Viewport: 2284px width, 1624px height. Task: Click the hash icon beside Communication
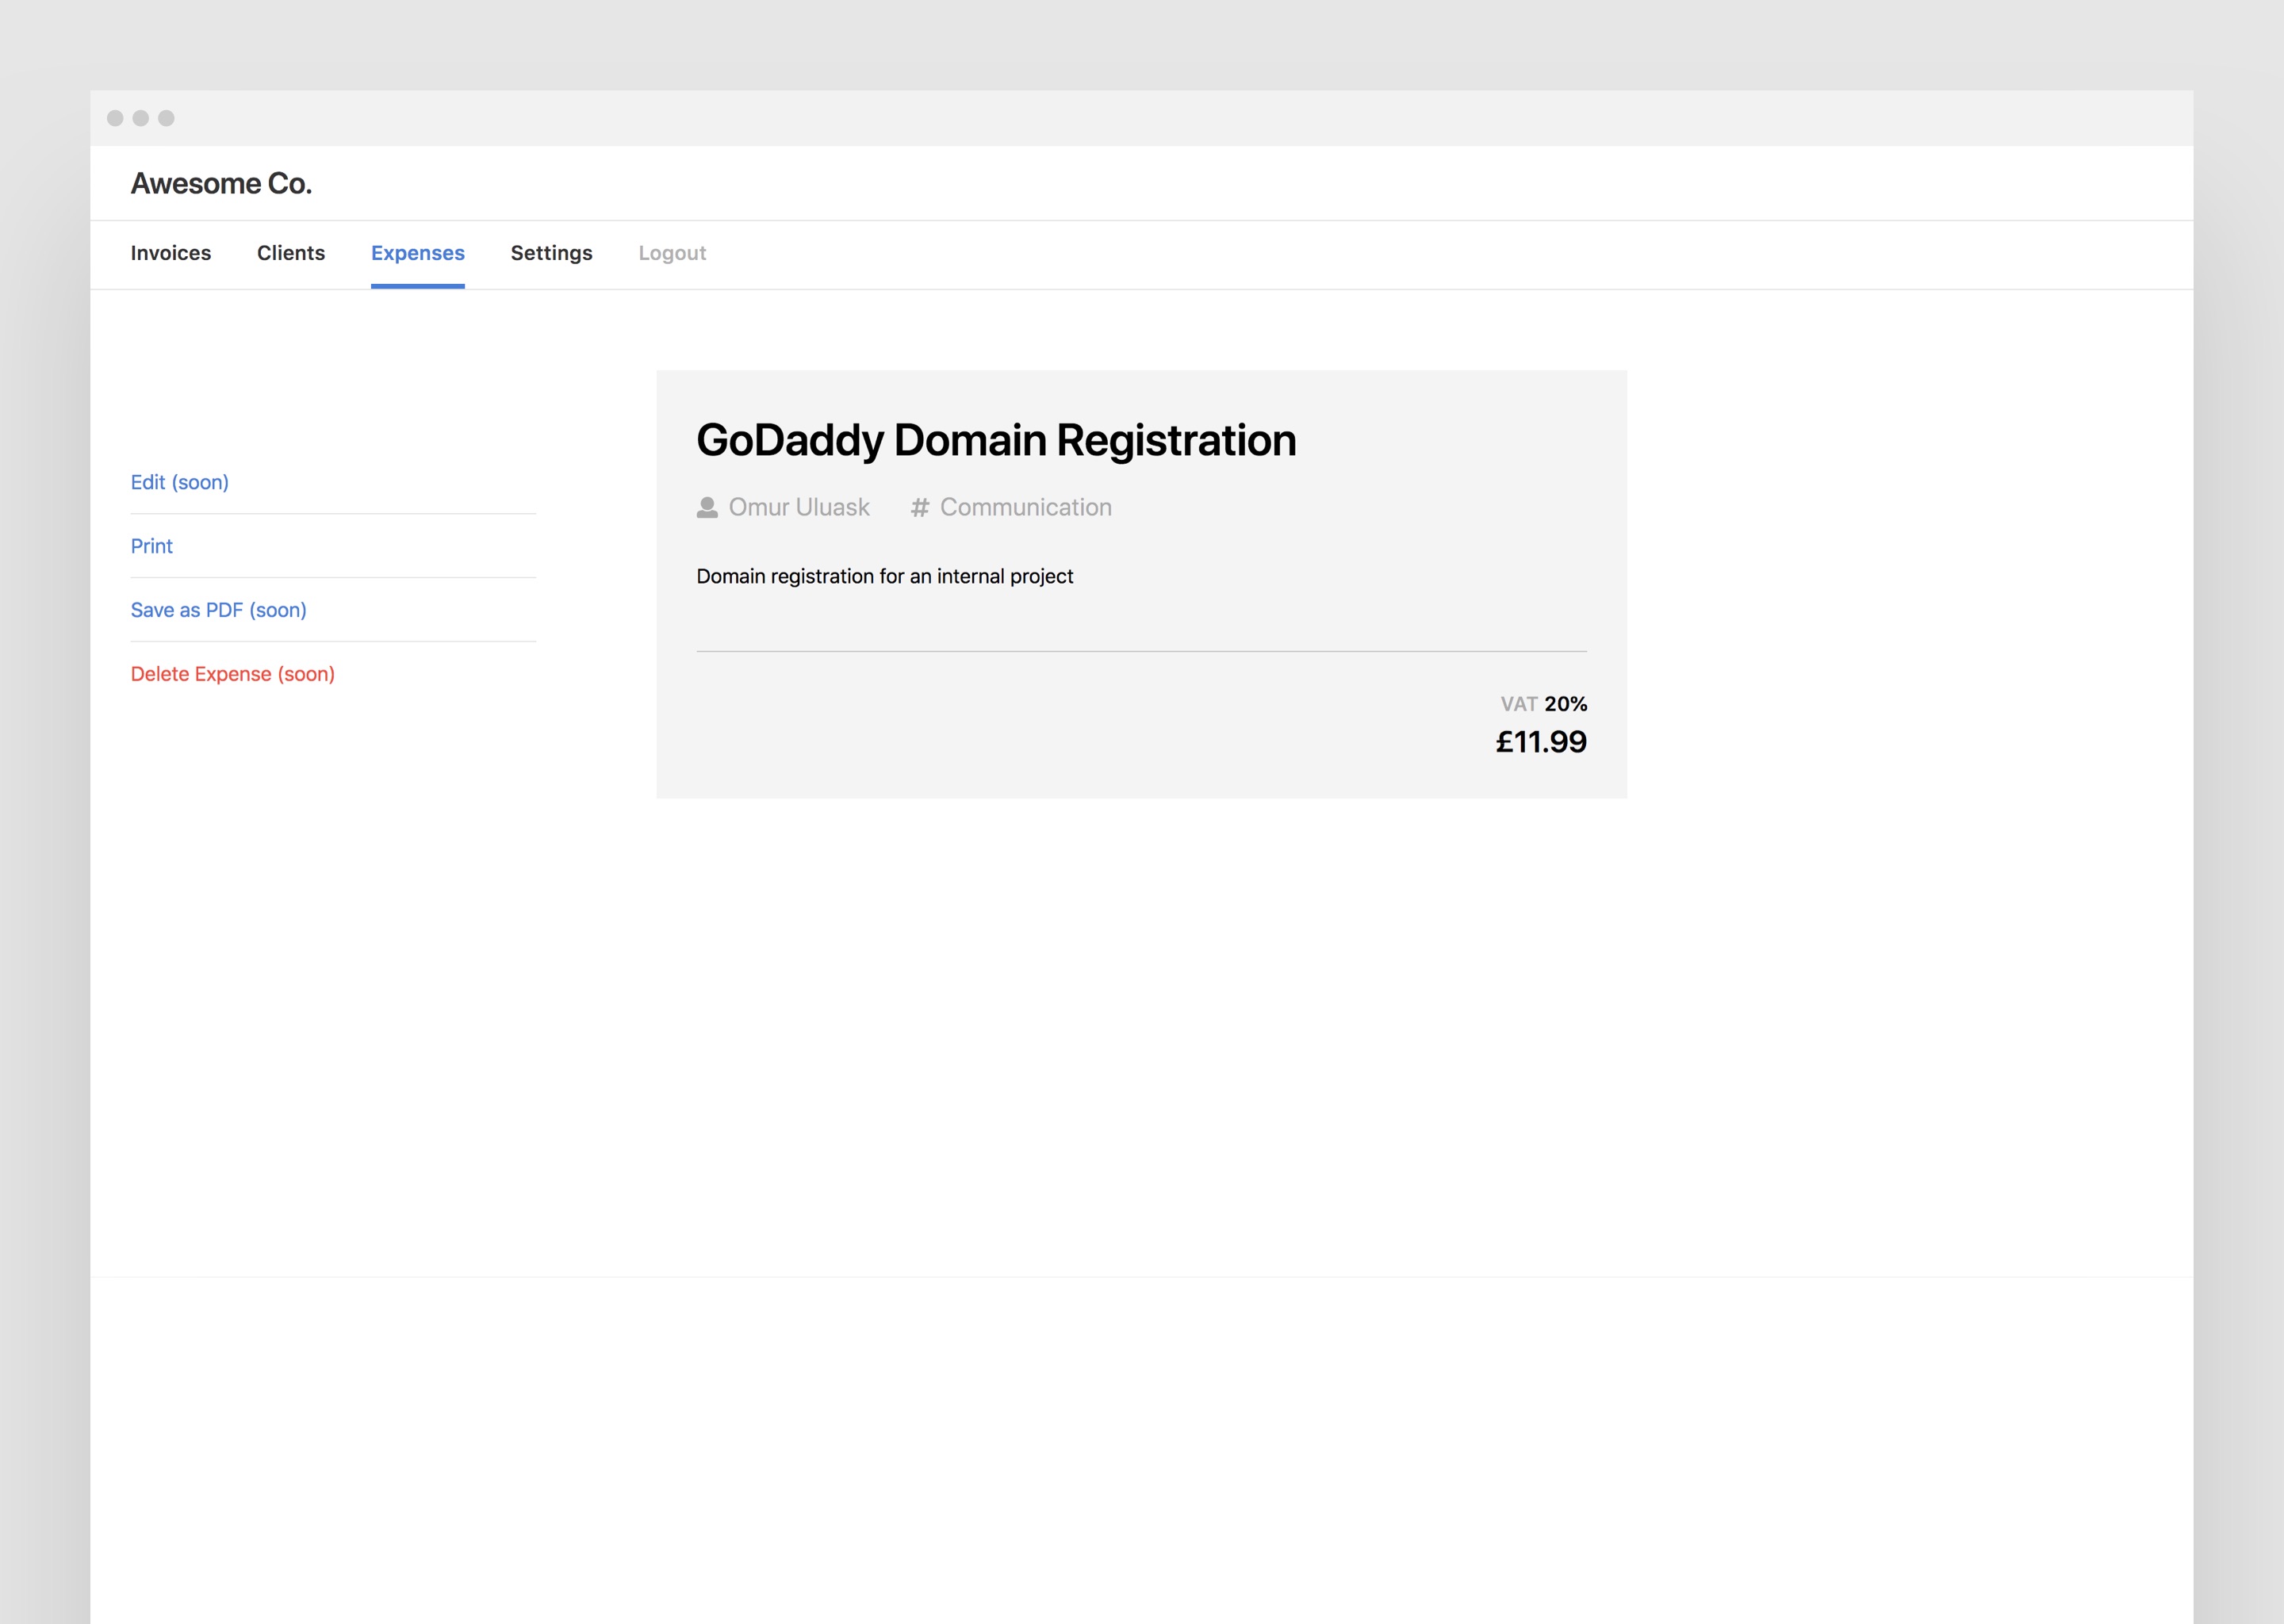tap(920, 508)
